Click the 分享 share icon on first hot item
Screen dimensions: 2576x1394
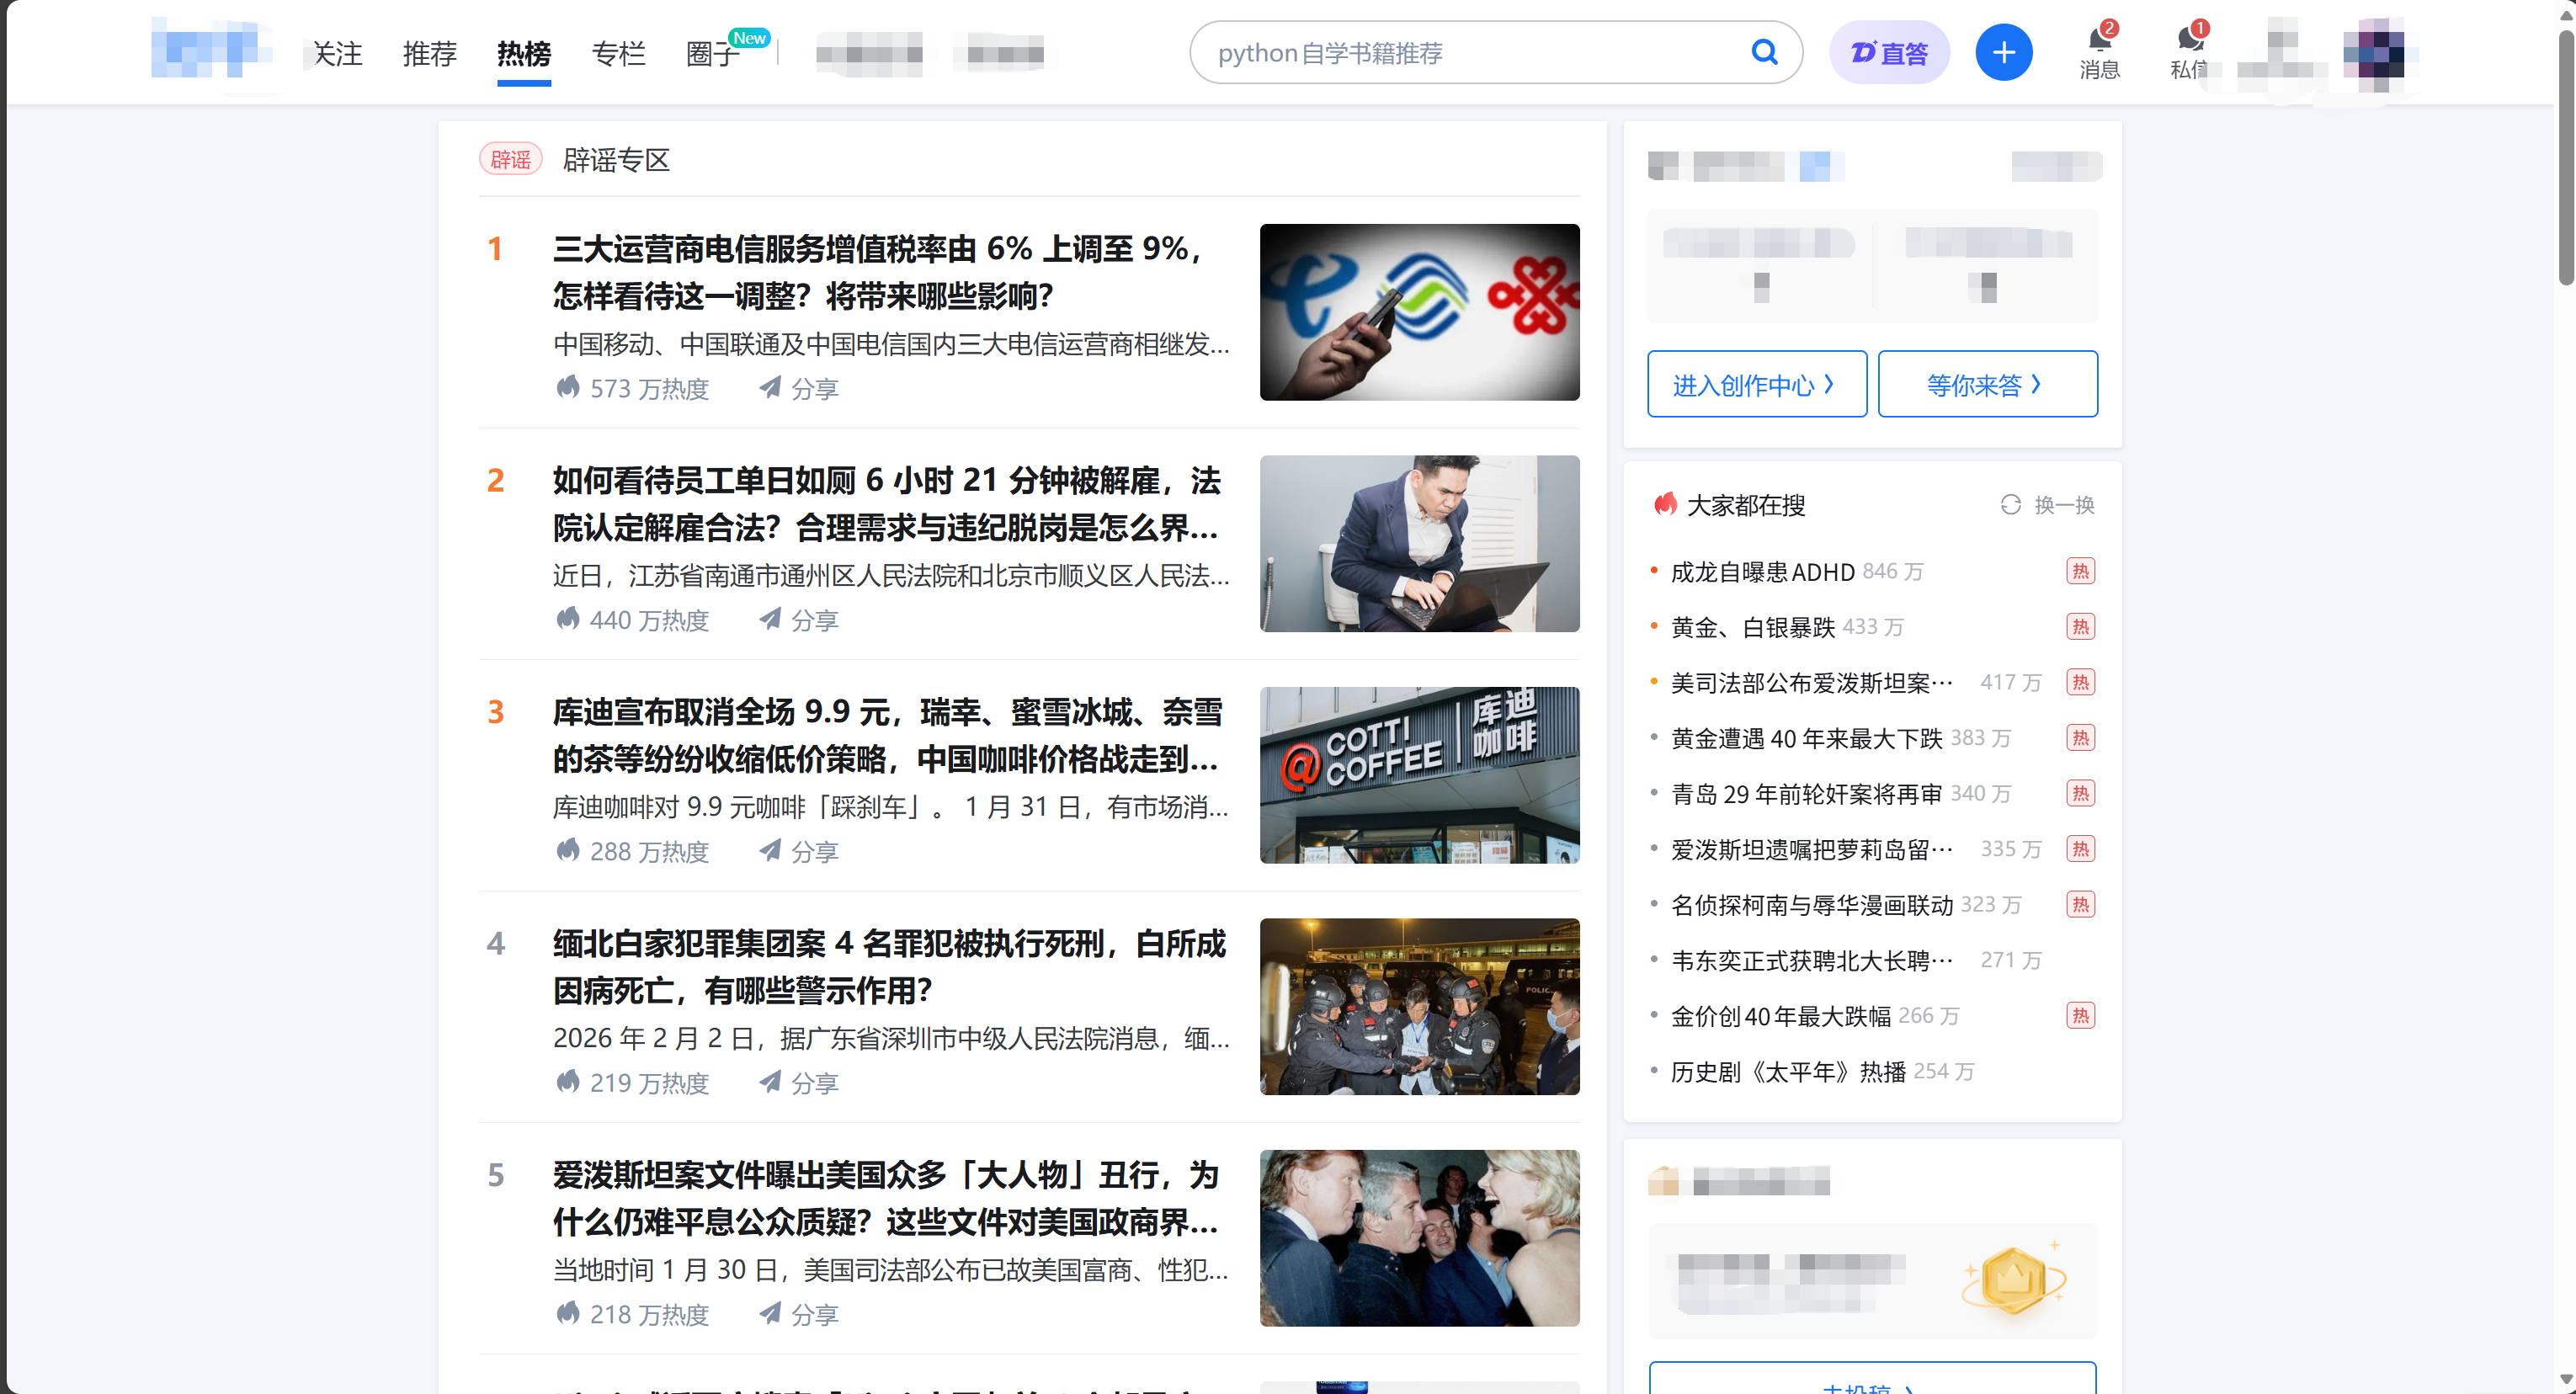tap(769, 389)
